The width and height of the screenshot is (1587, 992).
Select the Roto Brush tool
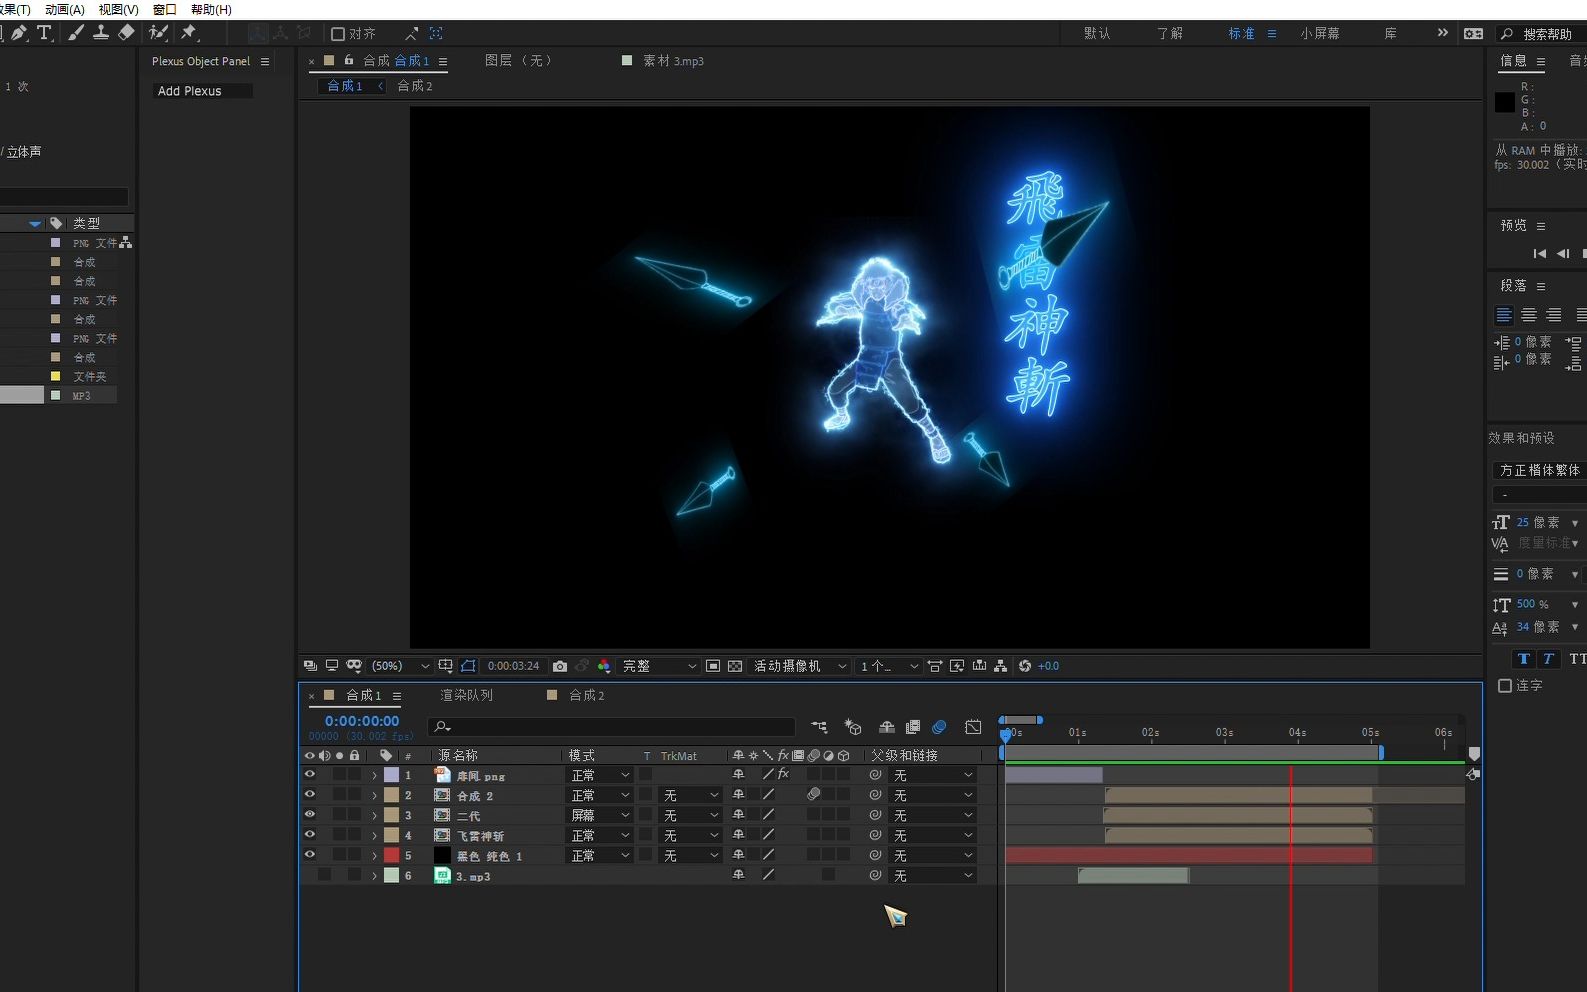tap(158, 33)
